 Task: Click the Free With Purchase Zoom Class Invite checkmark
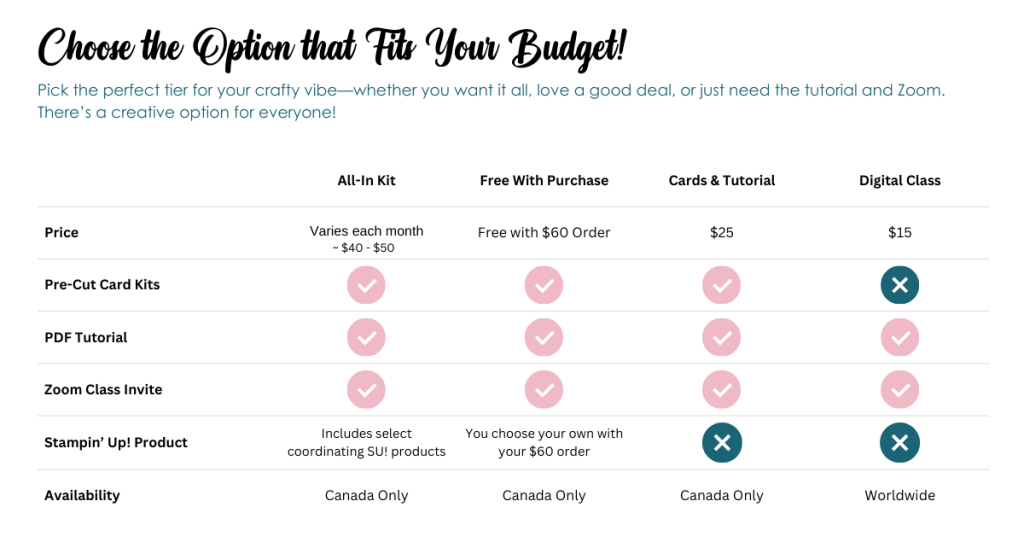coord(544,390)
